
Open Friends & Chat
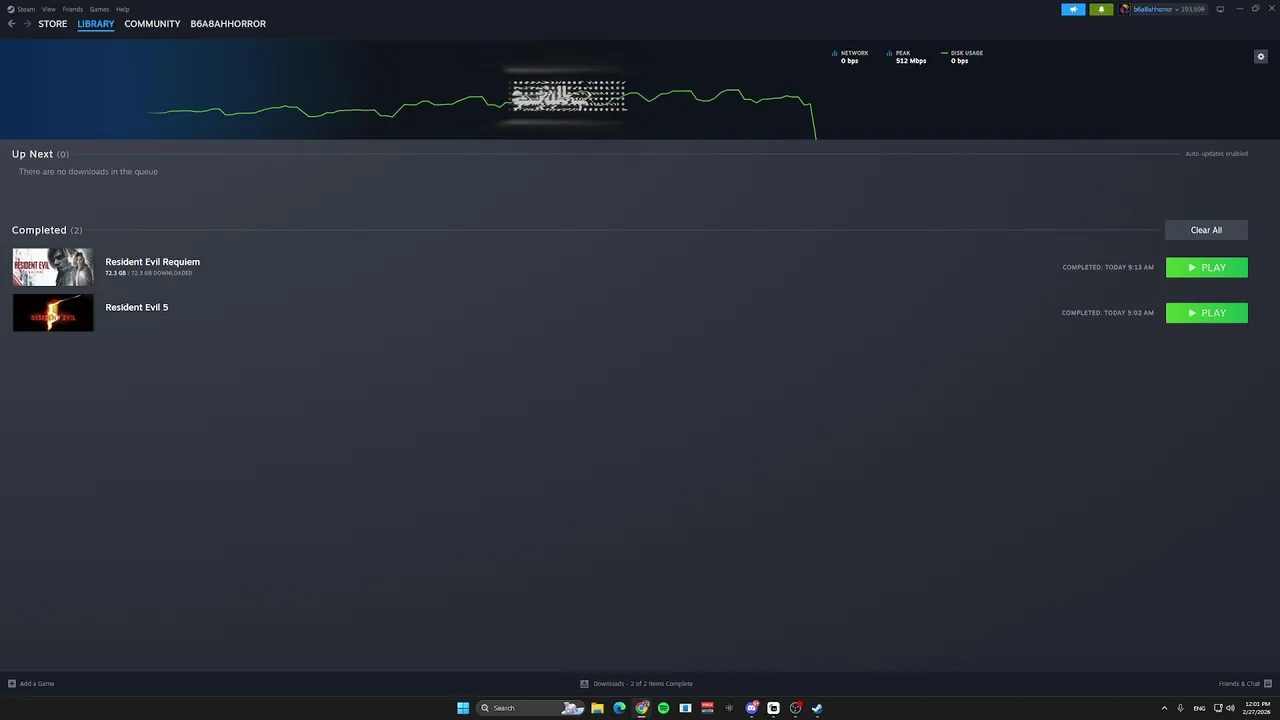click(1244, 684)
